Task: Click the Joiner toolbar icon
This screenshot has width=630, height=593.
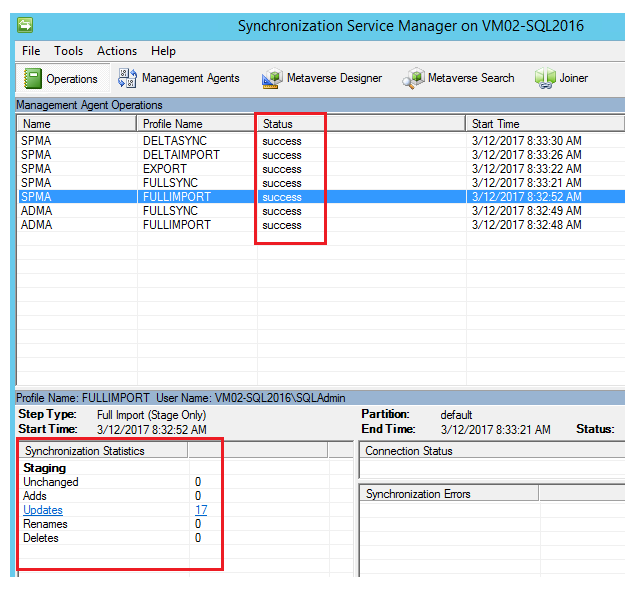Action: pos(545,78)
